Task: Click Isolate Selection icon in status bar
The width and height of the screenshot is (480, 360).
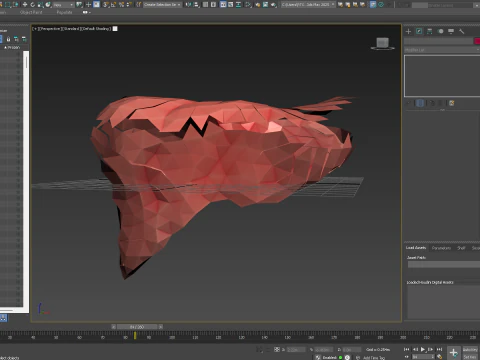Action: click(259, 349)
